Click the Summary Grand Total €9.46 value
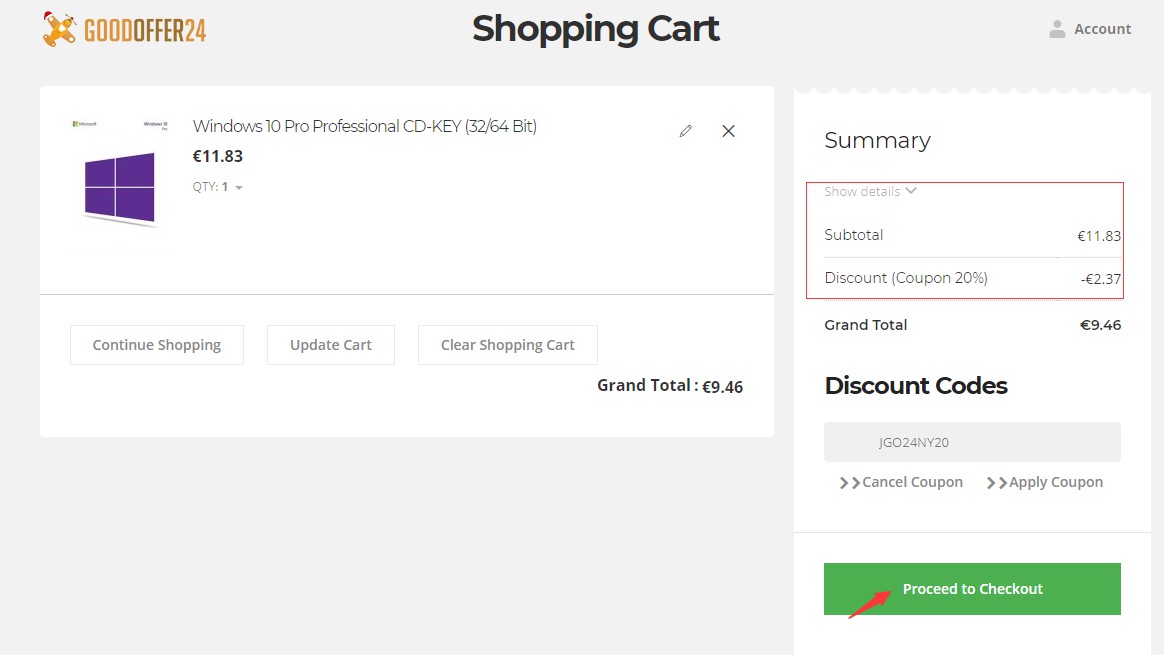This screenshot has width=1164, height=655. (1100, 325)
